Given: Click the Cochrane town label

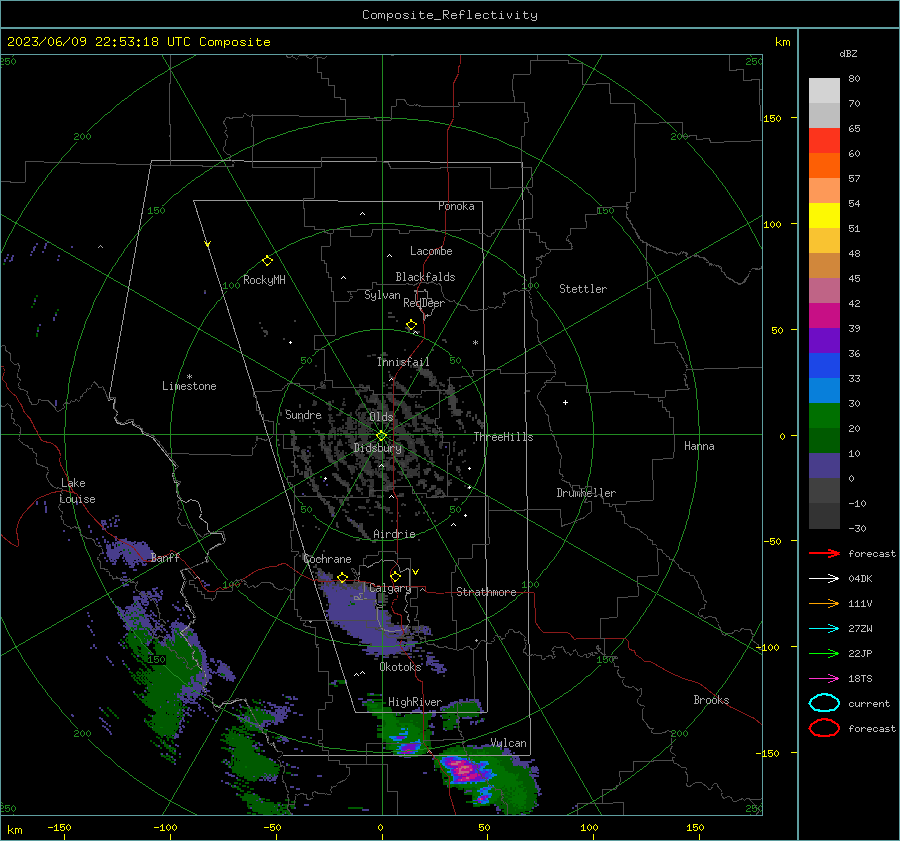Looking at the screenshot, I should [x=327, y=559].
